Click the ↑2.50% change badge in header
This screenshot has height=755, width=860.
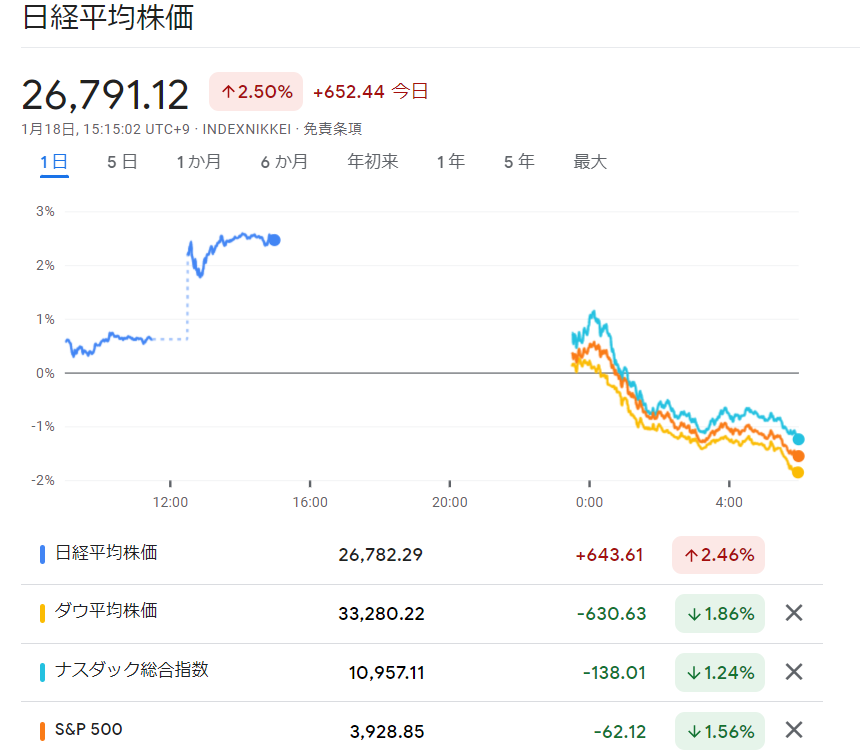click(x=256, y=92)
